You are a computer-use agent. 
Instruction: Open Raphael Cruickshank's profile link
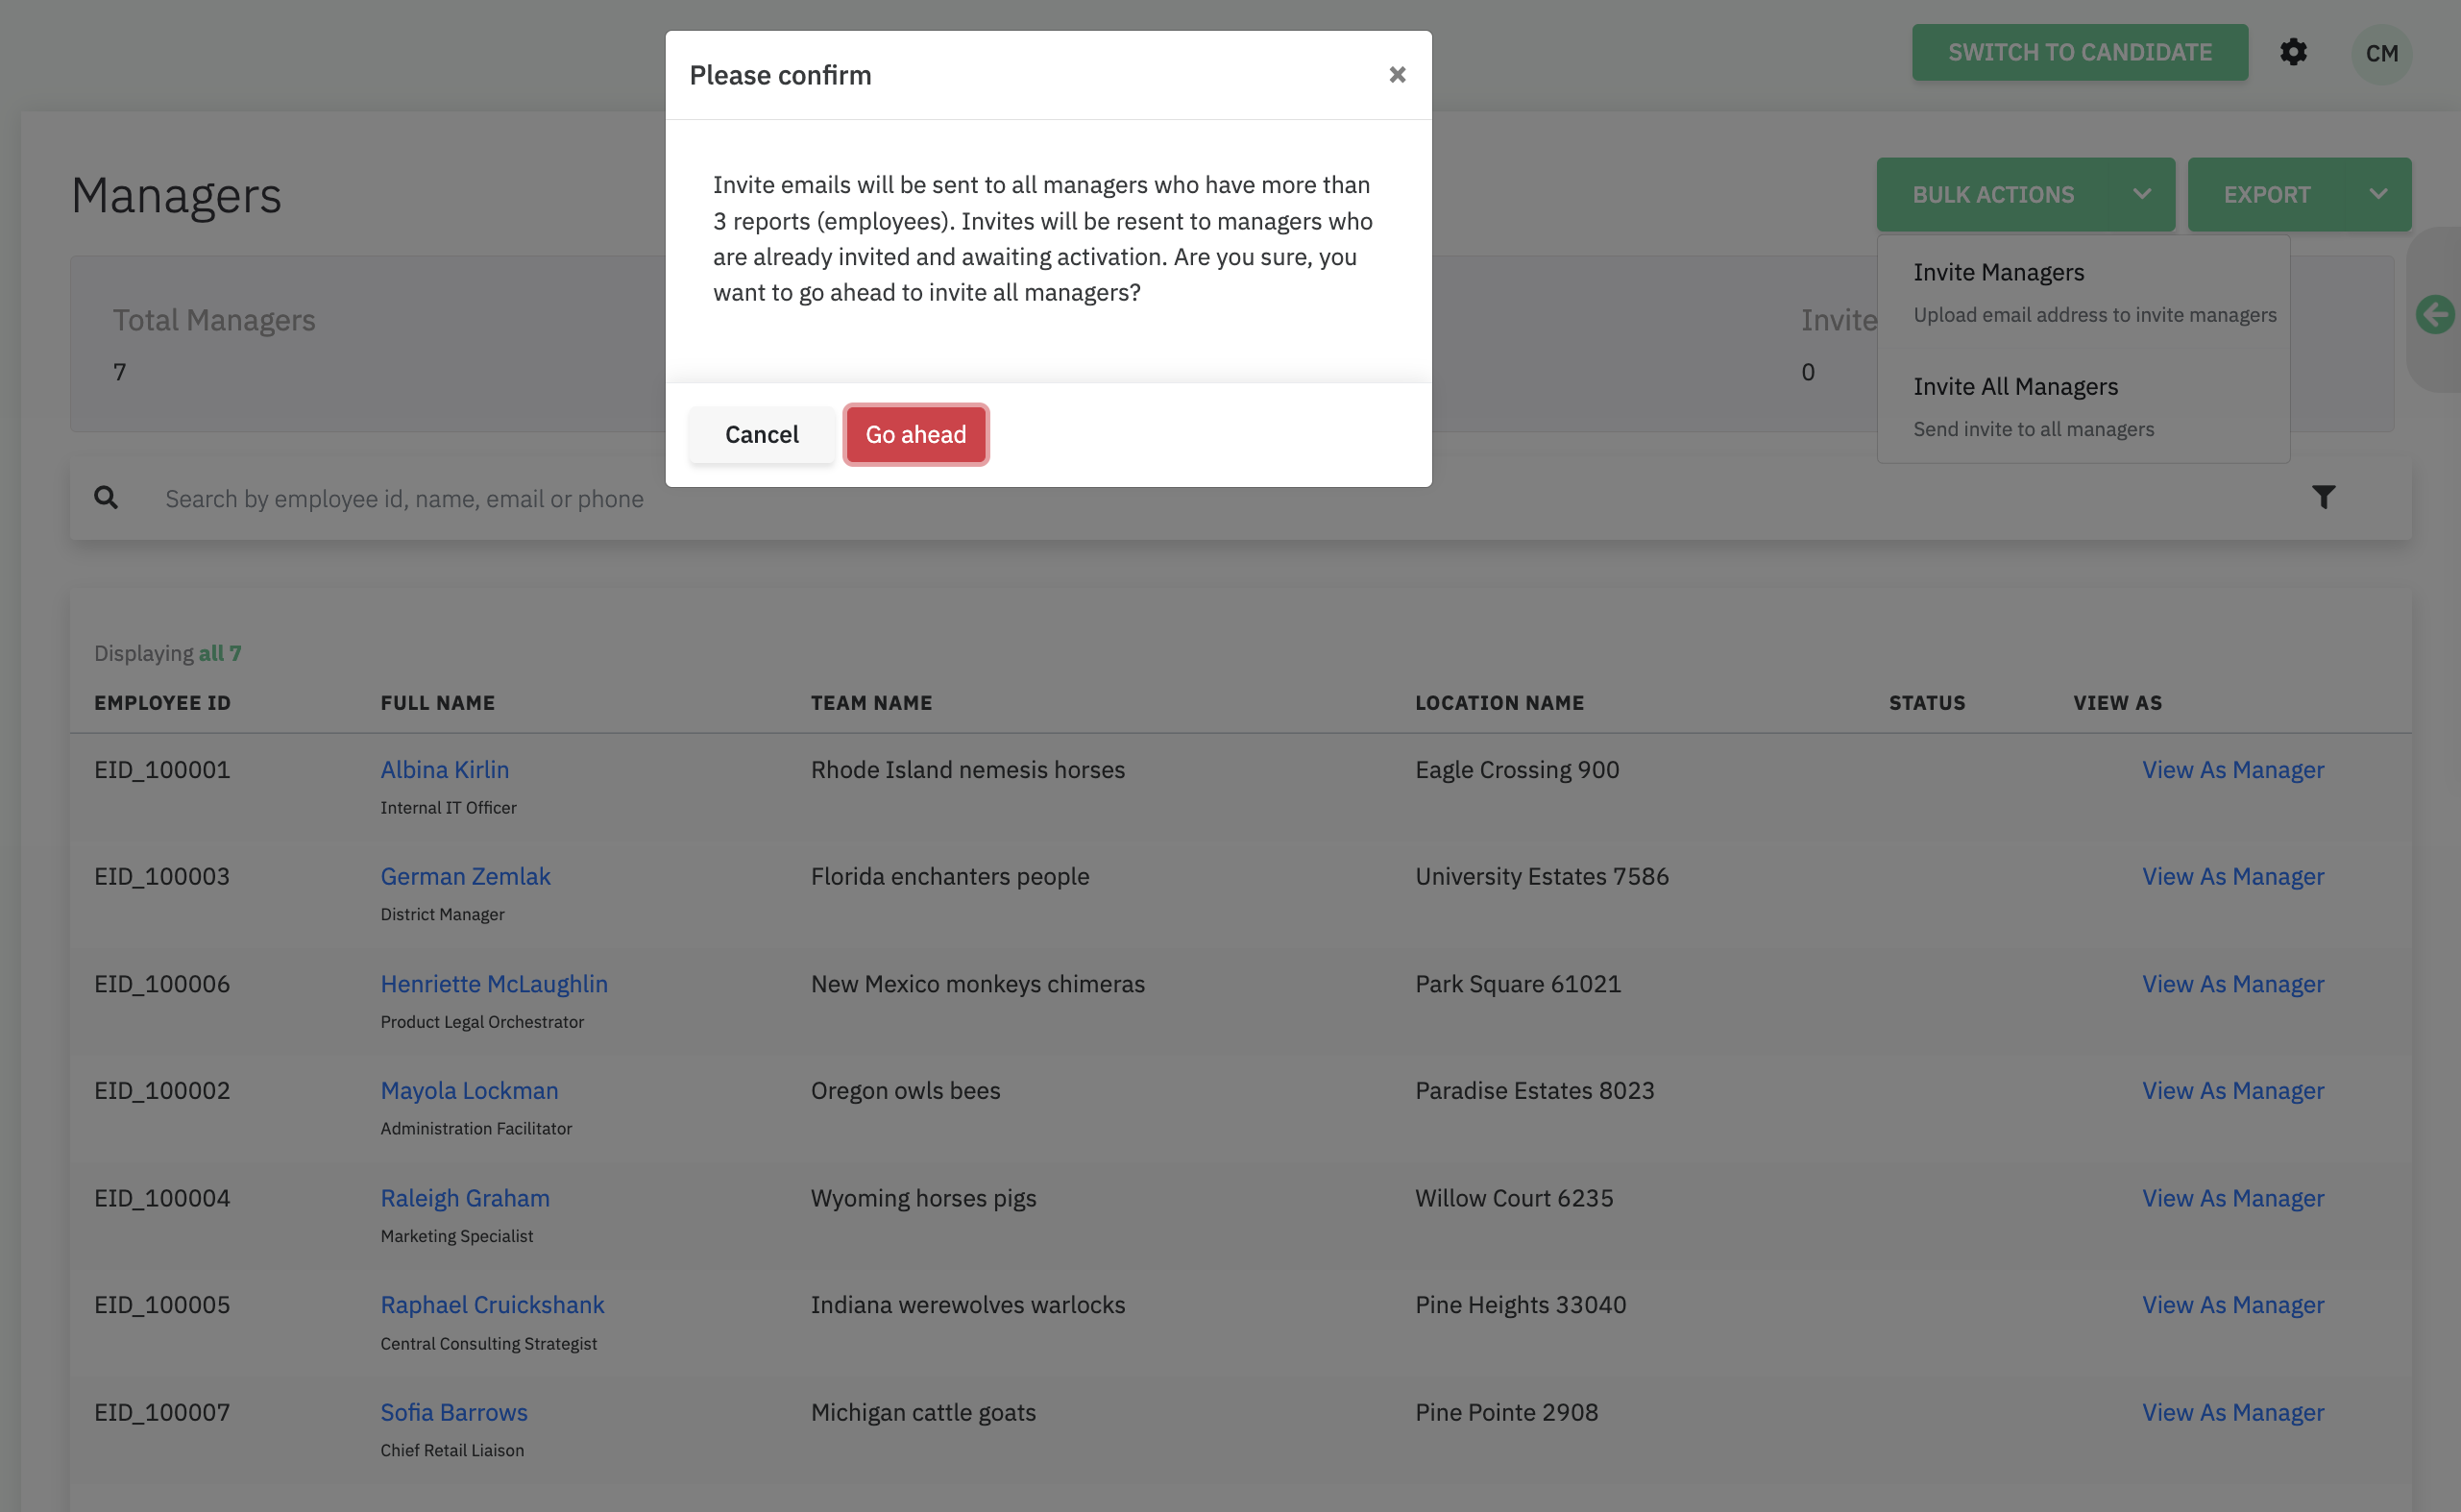(x=492, y=1305)
